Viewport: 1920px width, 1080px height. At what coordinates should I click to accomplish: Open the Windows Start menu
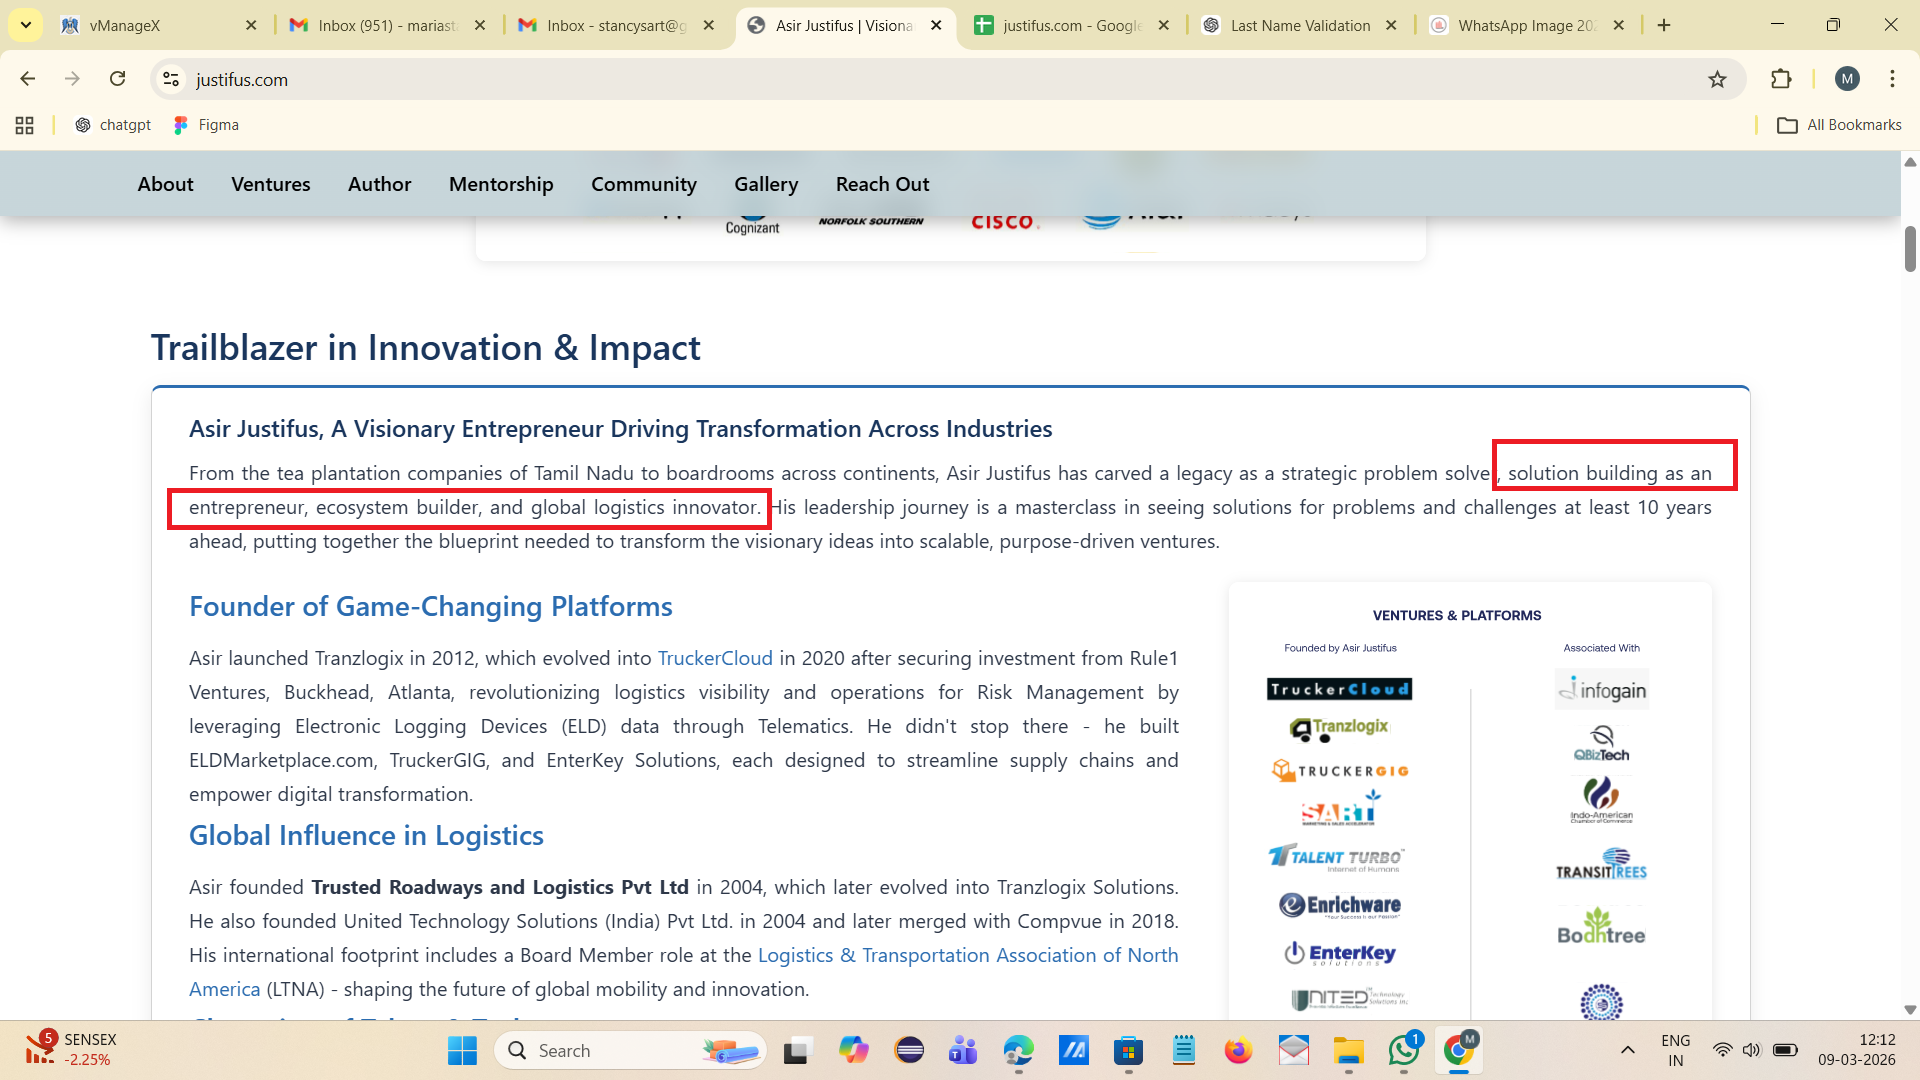click(462, 1050)
